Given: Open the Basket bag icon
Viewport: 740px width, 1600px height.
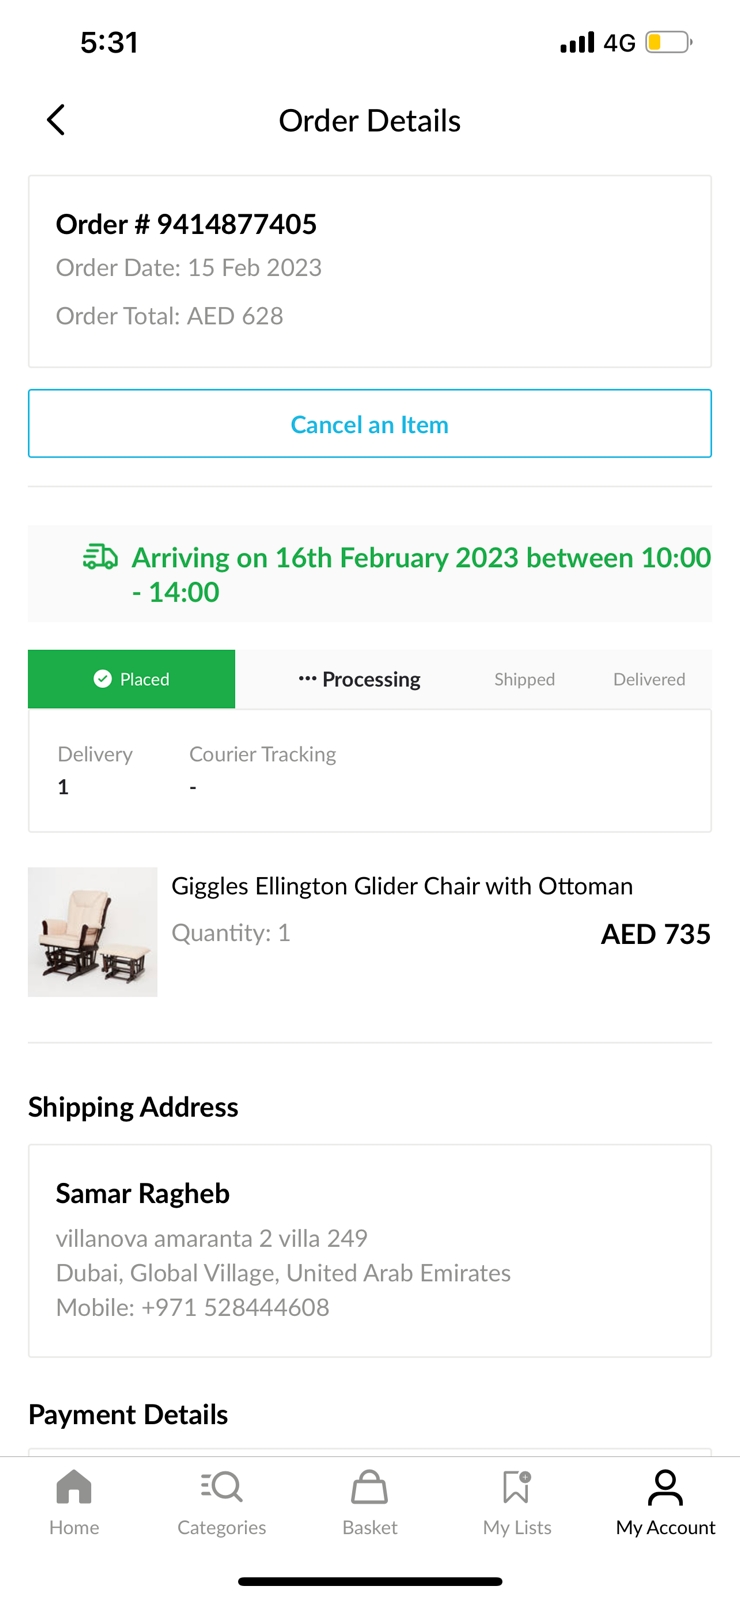Looking at the screenshot, I should tap(369, 1487).
